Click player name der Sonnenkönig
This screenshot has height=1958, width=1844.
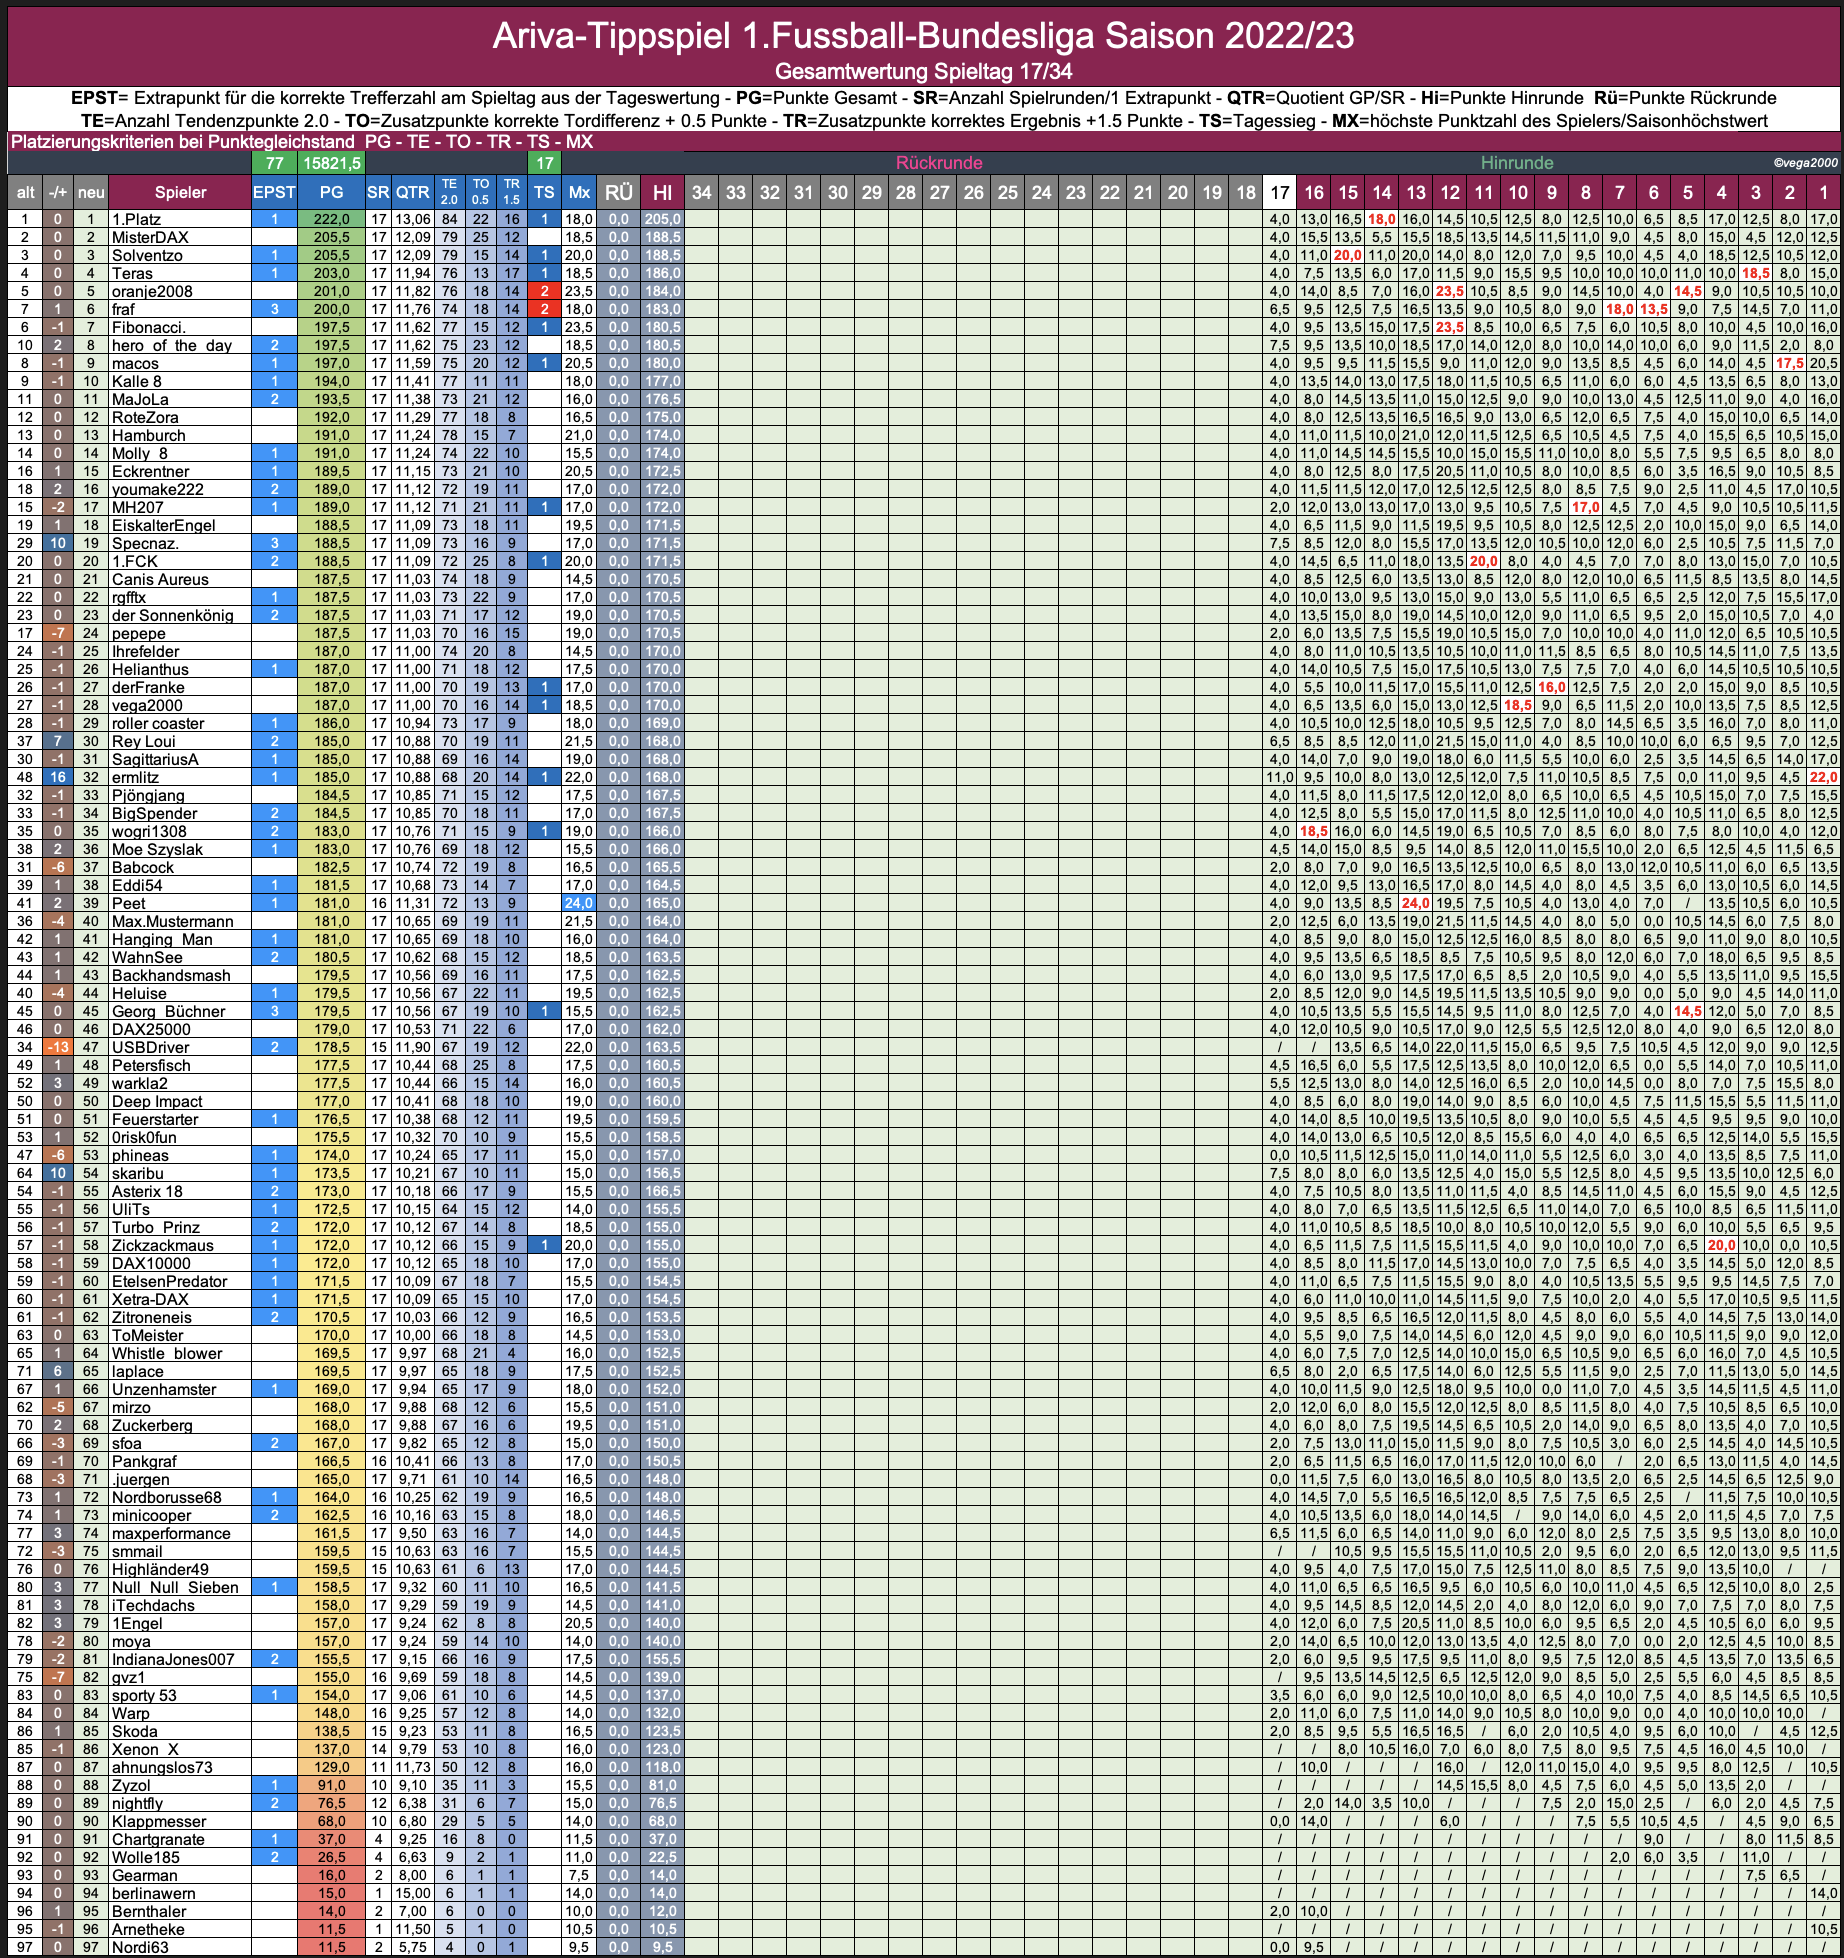pyautogui.click(x=172, y=615)
